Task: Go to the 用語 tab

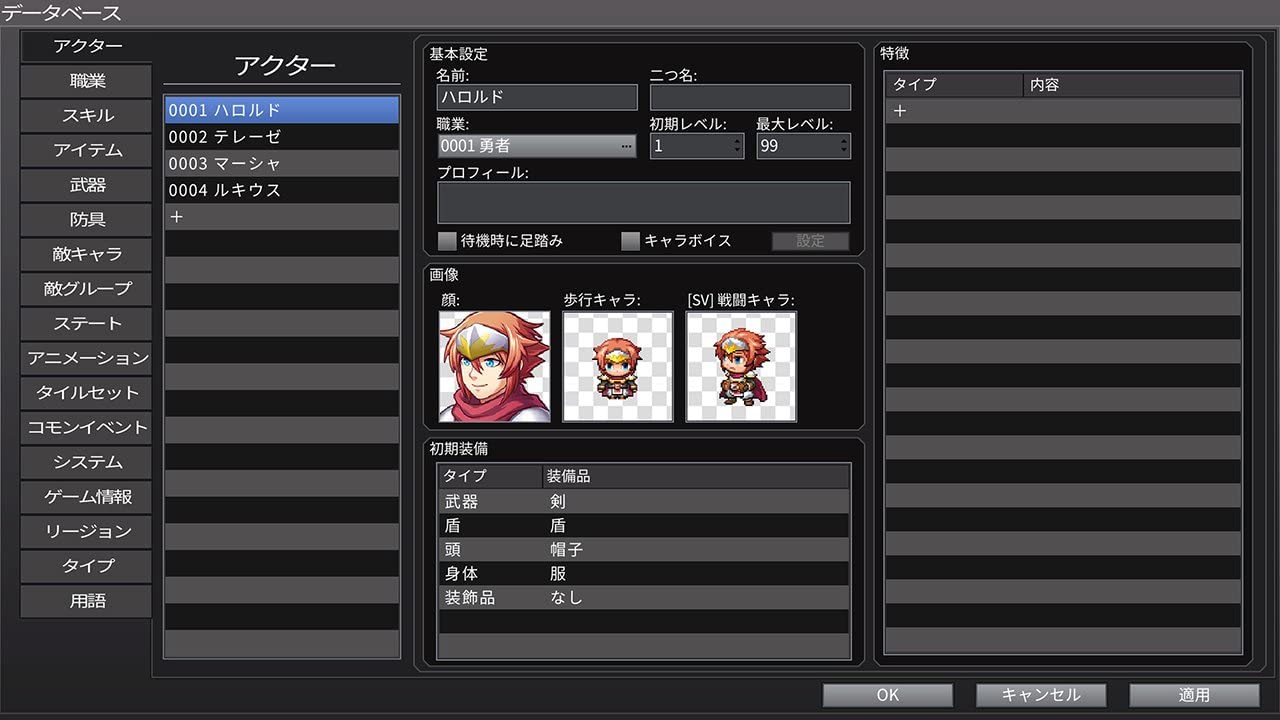Action: (x=88, y=601)
